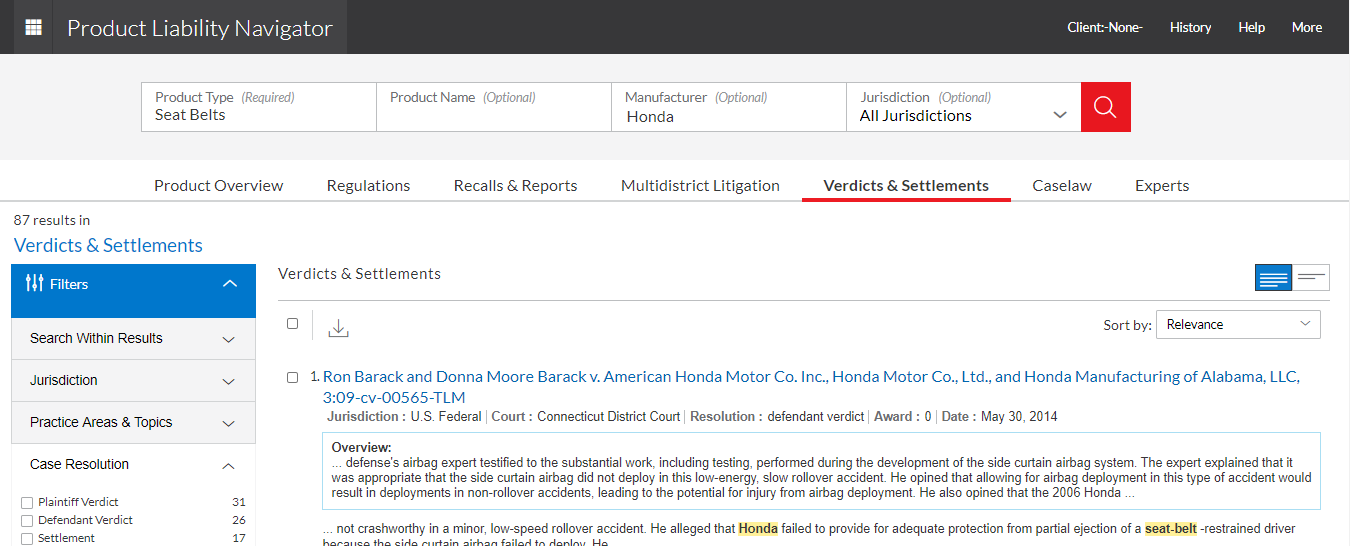Edit the Product Type field Seat Belts
This screenshot has width=1350, height=546.
[x=259, y=107]
